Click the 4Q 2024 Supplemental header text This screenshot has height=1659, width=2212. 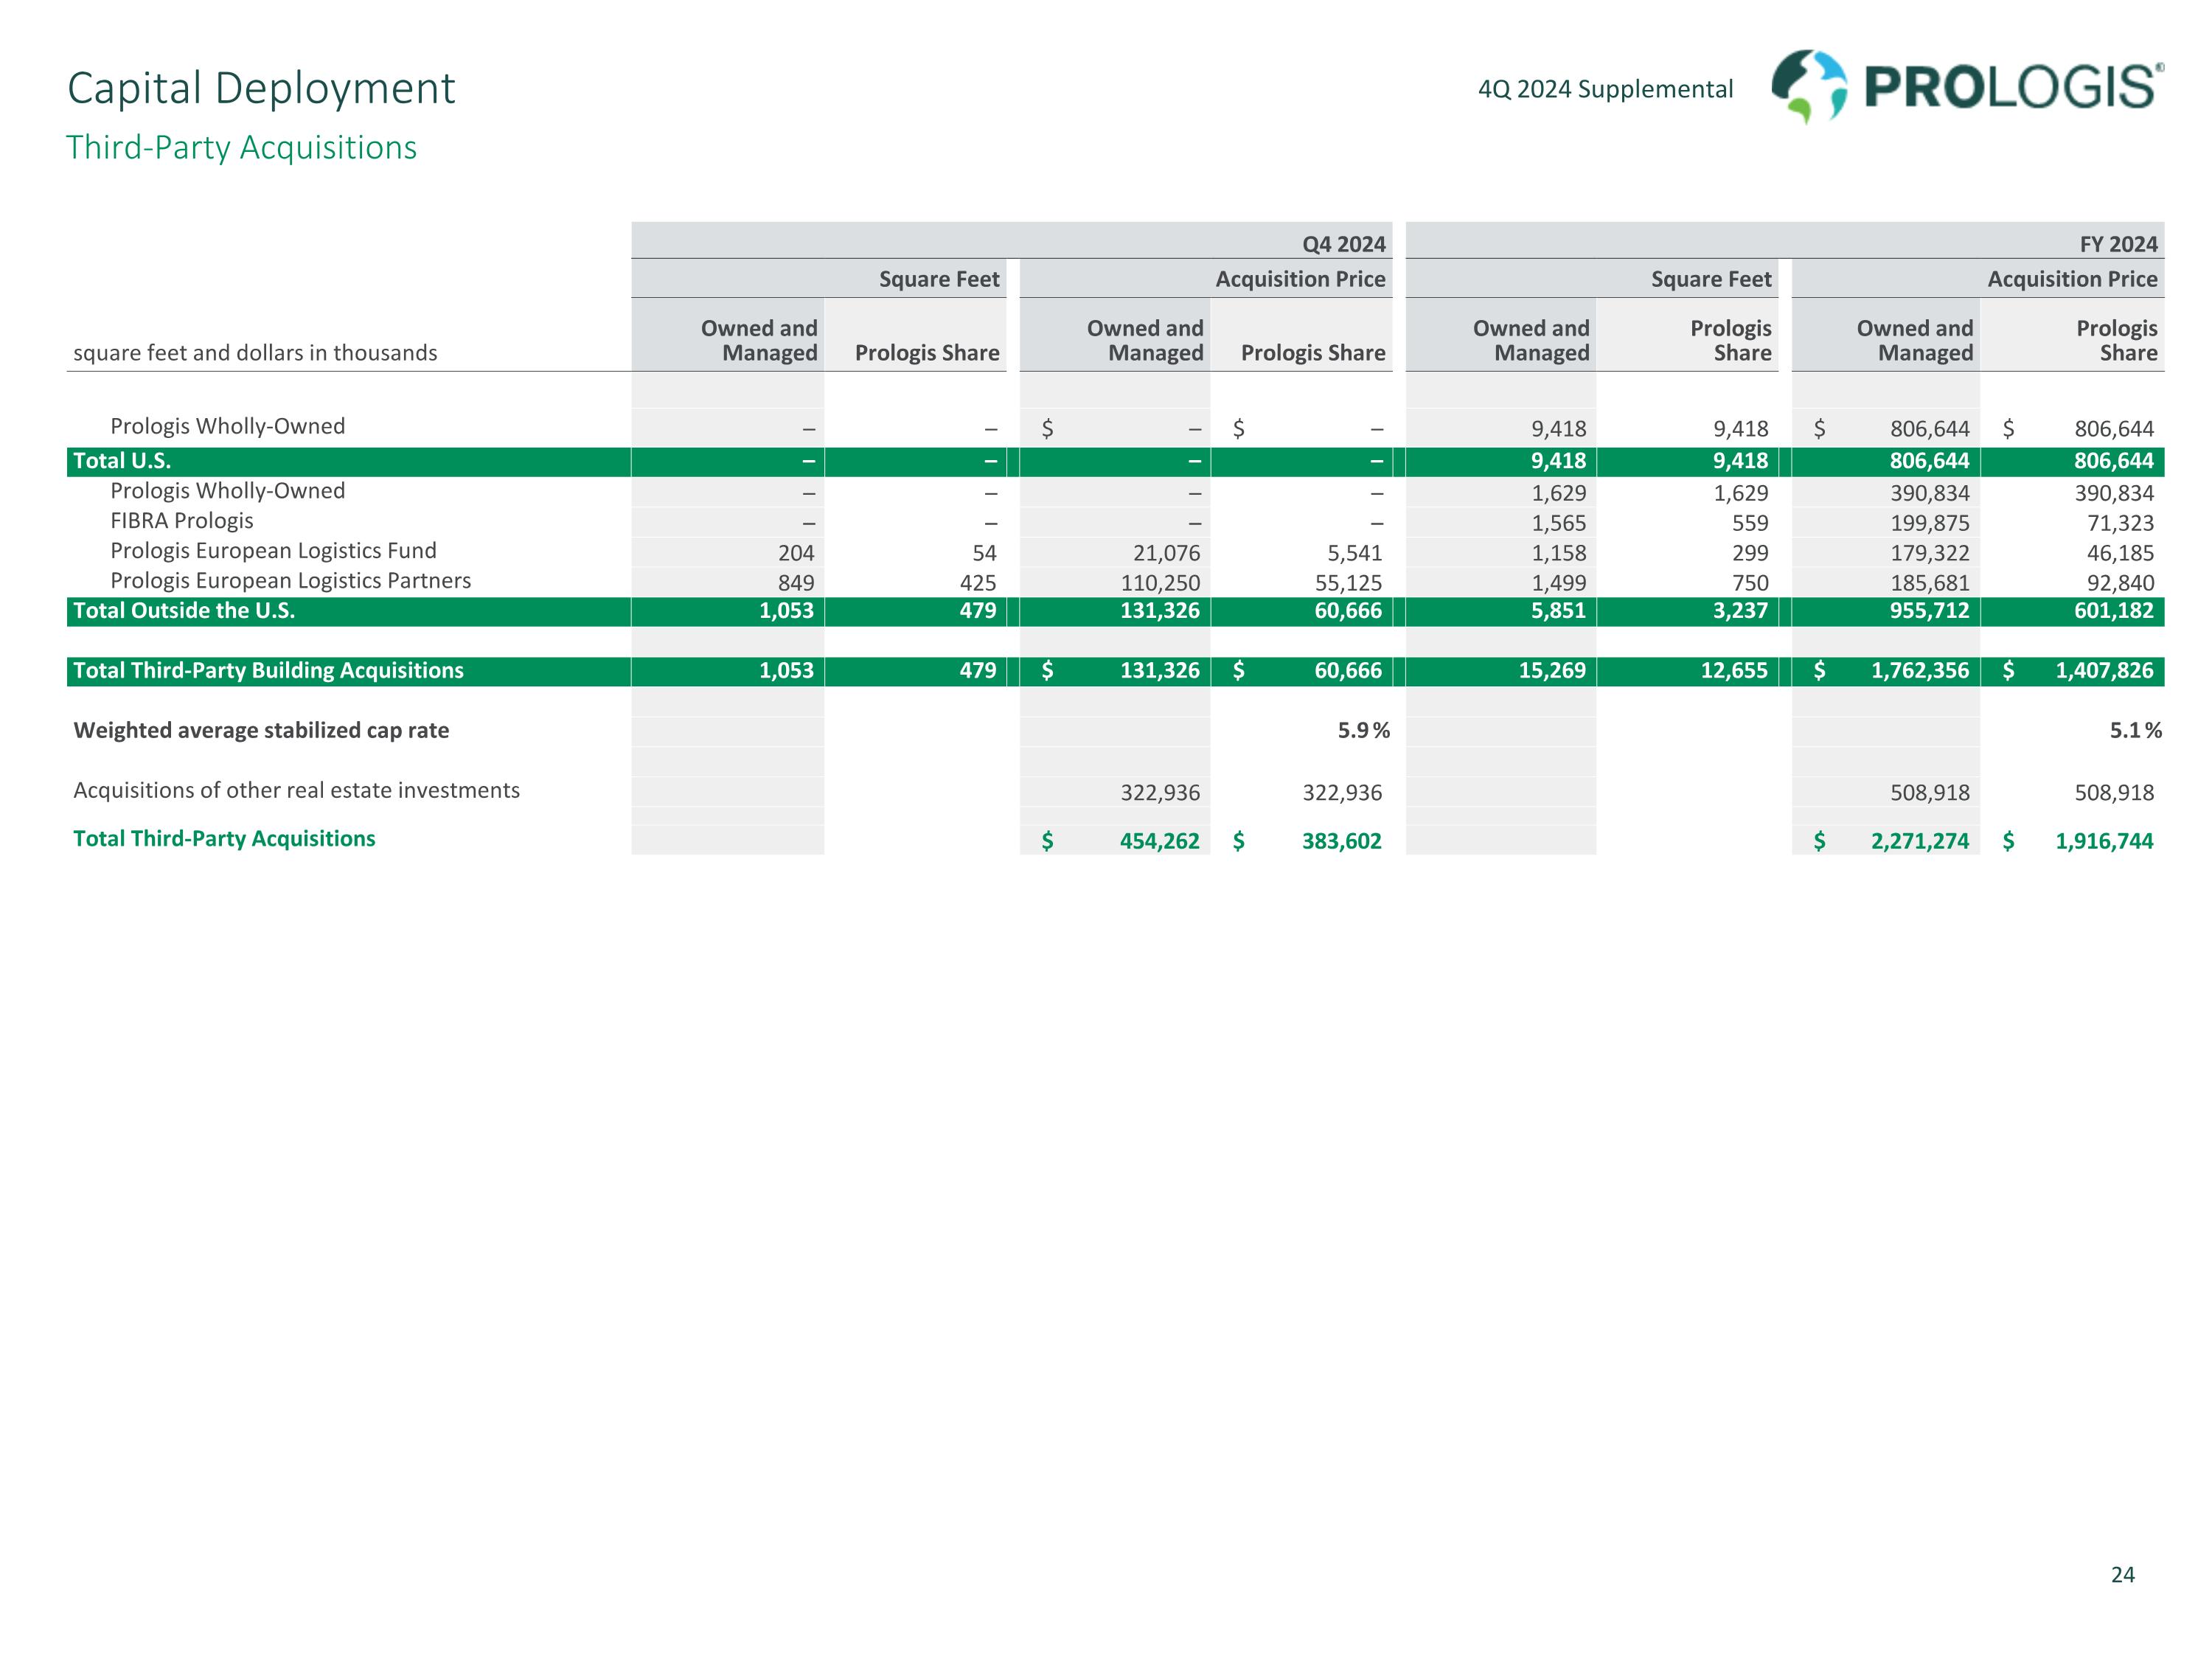click(1605, 89)
